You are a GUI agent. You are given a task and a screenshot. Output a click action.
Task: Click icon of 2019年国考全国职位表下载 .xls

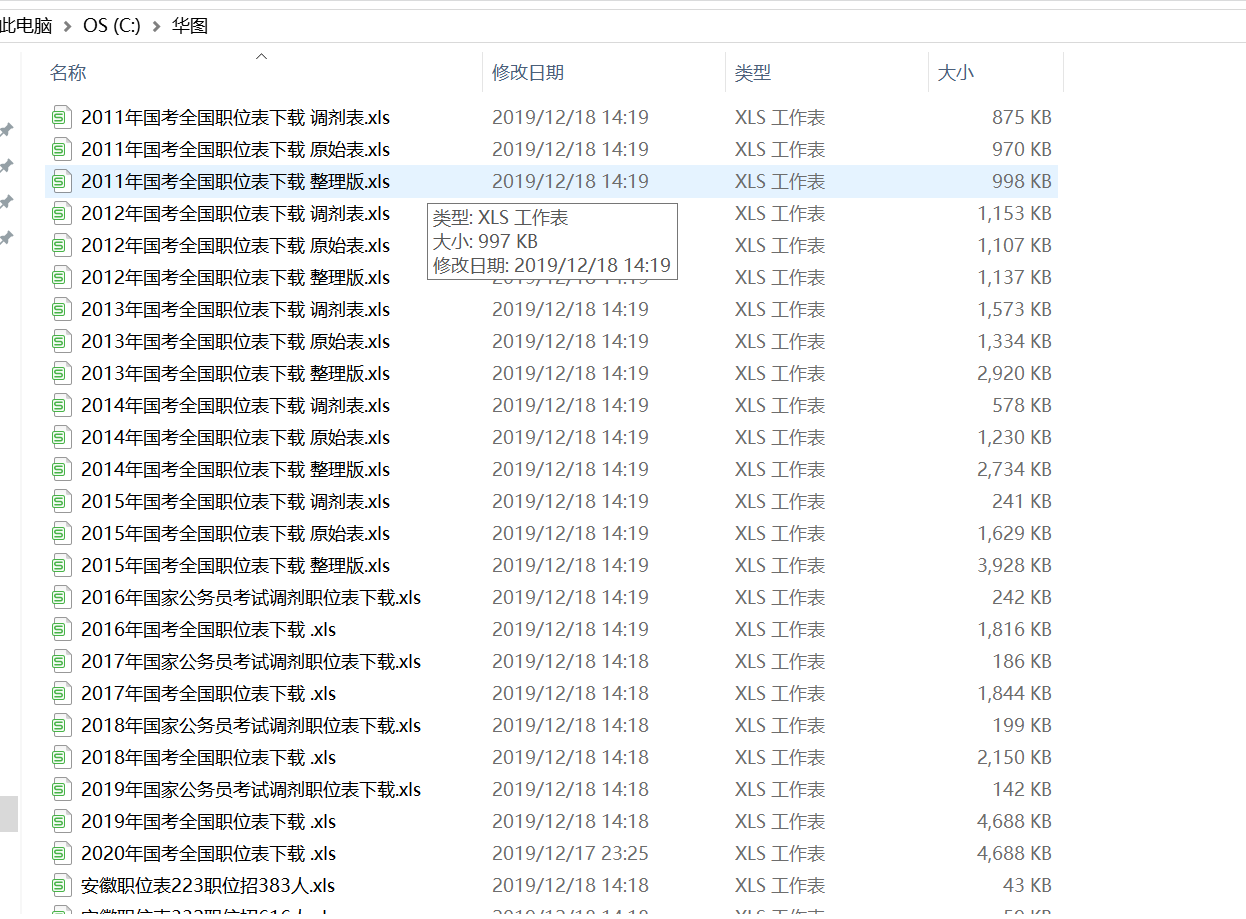pyautogui.click(x=62, y=821)
